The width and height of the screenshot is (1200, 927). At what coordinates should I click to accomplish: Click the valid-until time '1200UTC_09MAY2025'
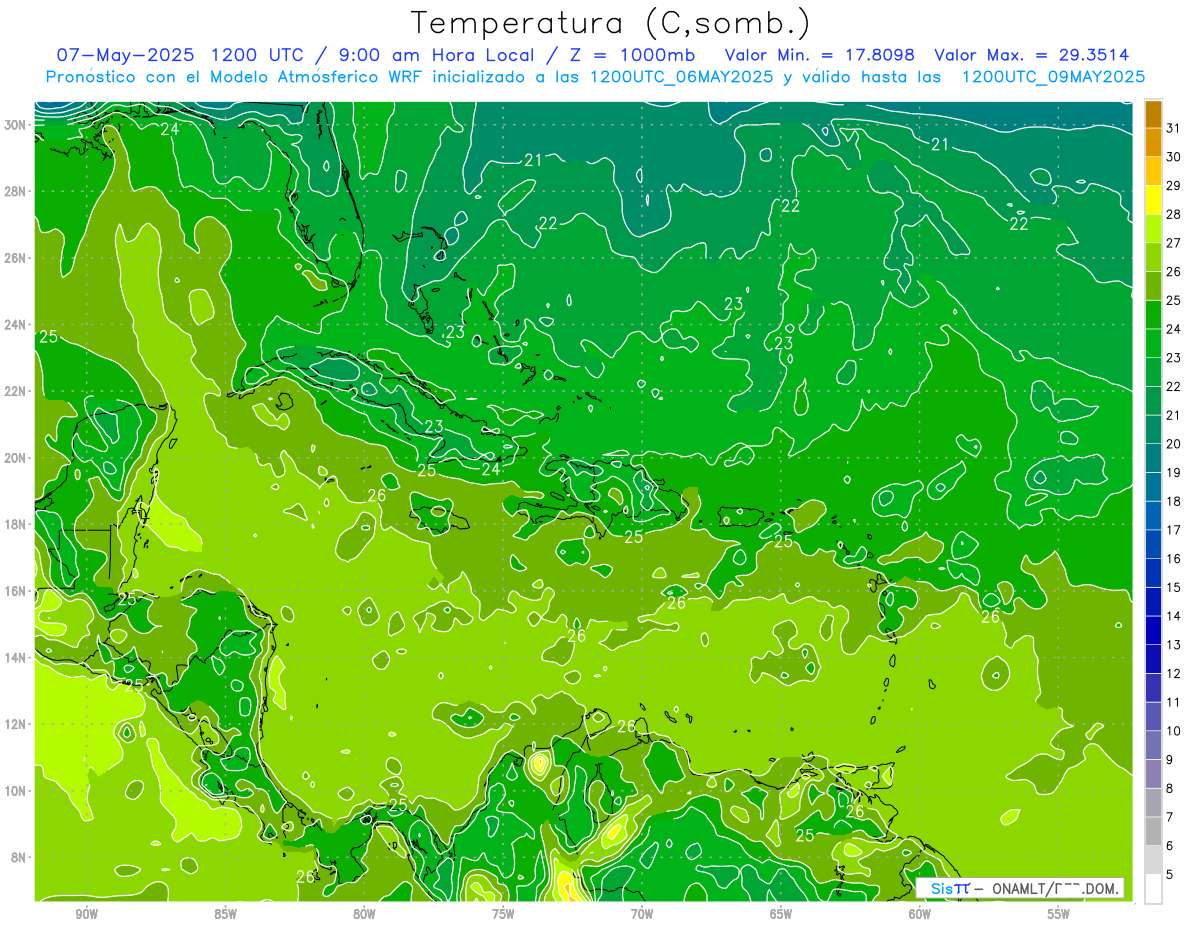[x=1053, y=77]
